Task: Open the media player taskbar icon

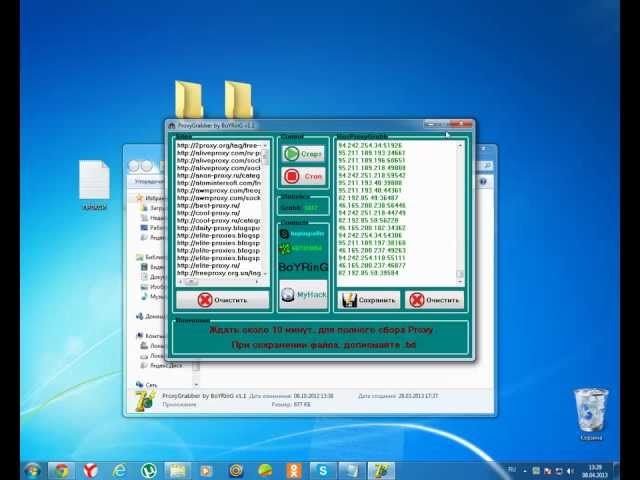Action: click(x=206, y=471)
